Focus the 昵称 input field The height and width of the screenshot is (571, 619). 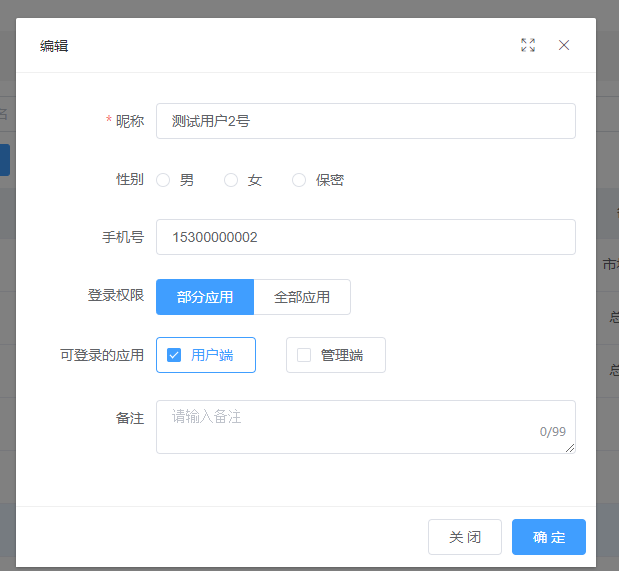point(366,121)
